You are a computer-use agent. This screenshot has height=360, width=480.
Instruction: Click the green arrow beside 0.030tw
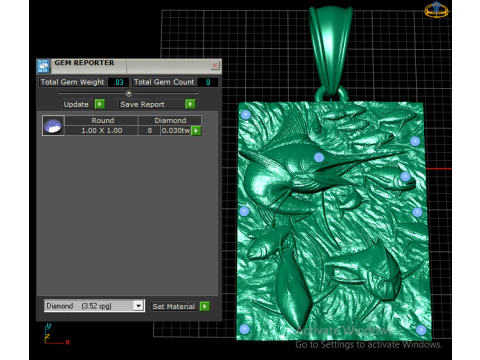pyautogui.click(x=196, y=131)
